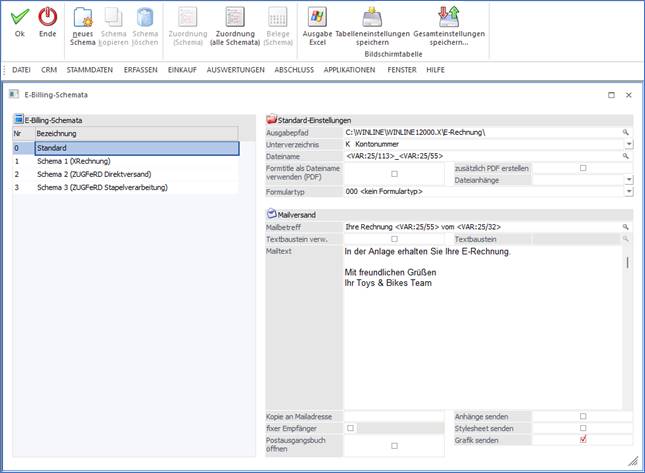The width and height of the screenshot is (645, 473).
Task: Open the CRM menu
Action: pyautogui.click(x=49, y=70)
